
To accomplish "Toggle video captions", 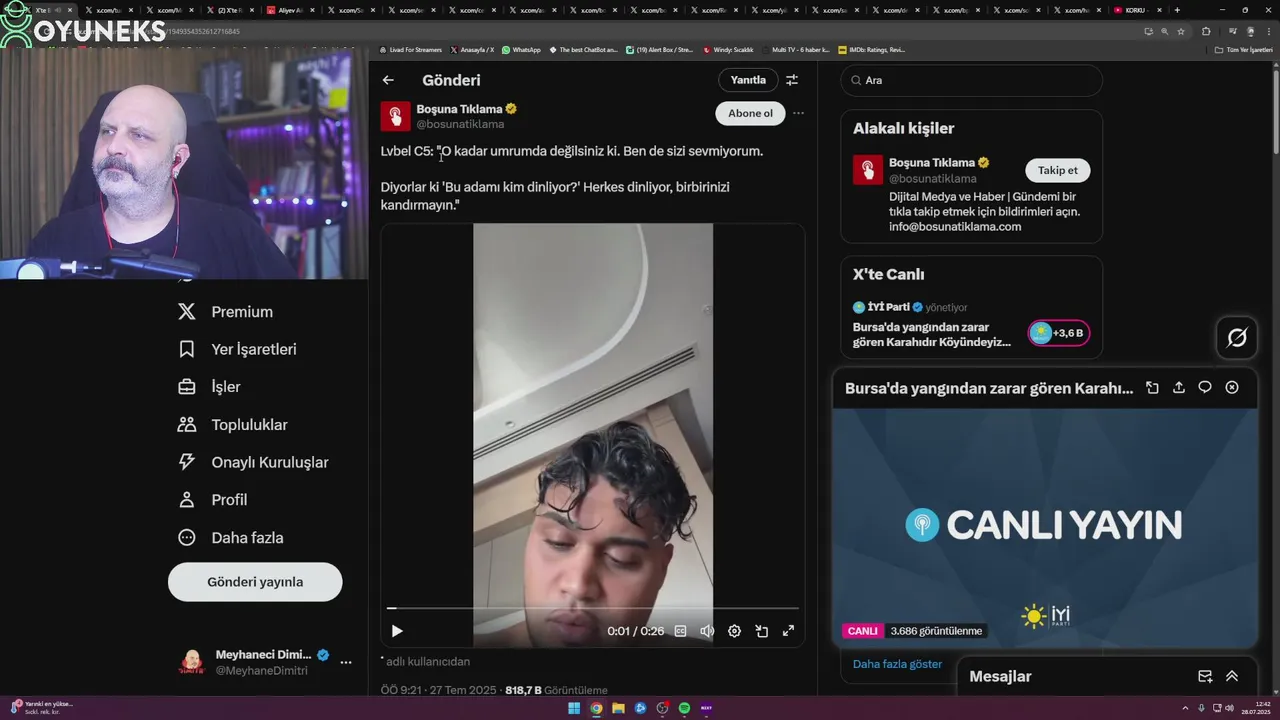I will 680,631.
